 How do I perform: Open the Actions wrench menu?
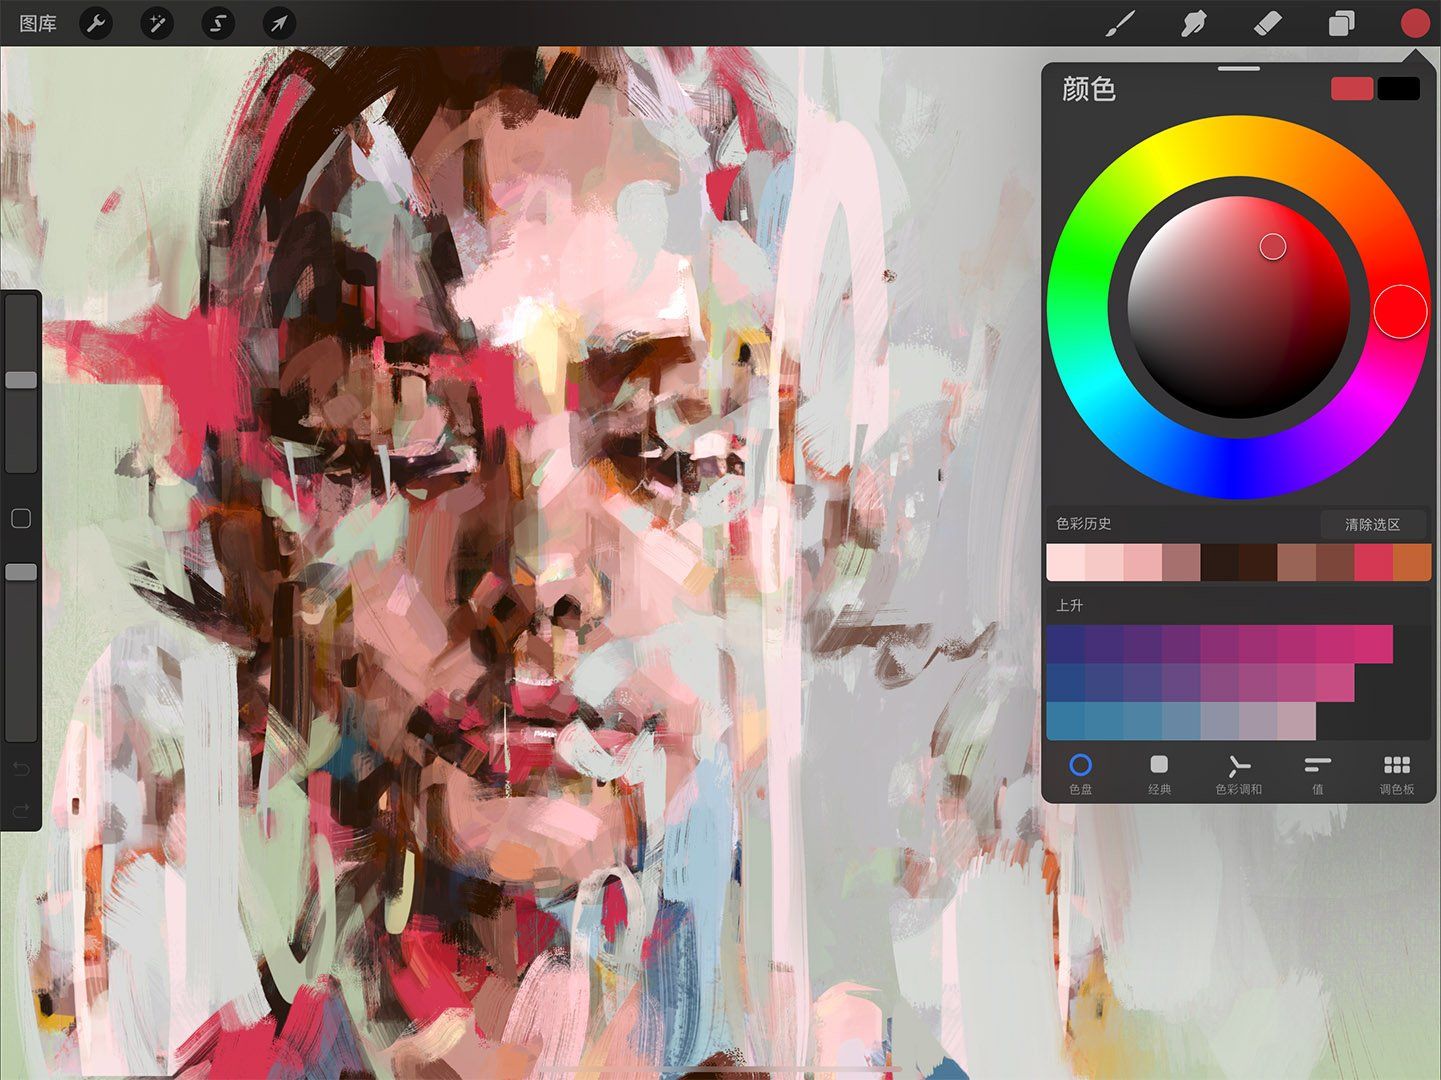click(96, 23)
